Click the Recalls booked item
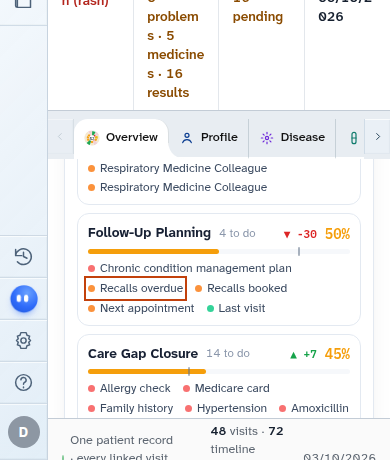Viewport: 390px width, 460px height. (241, 288)
